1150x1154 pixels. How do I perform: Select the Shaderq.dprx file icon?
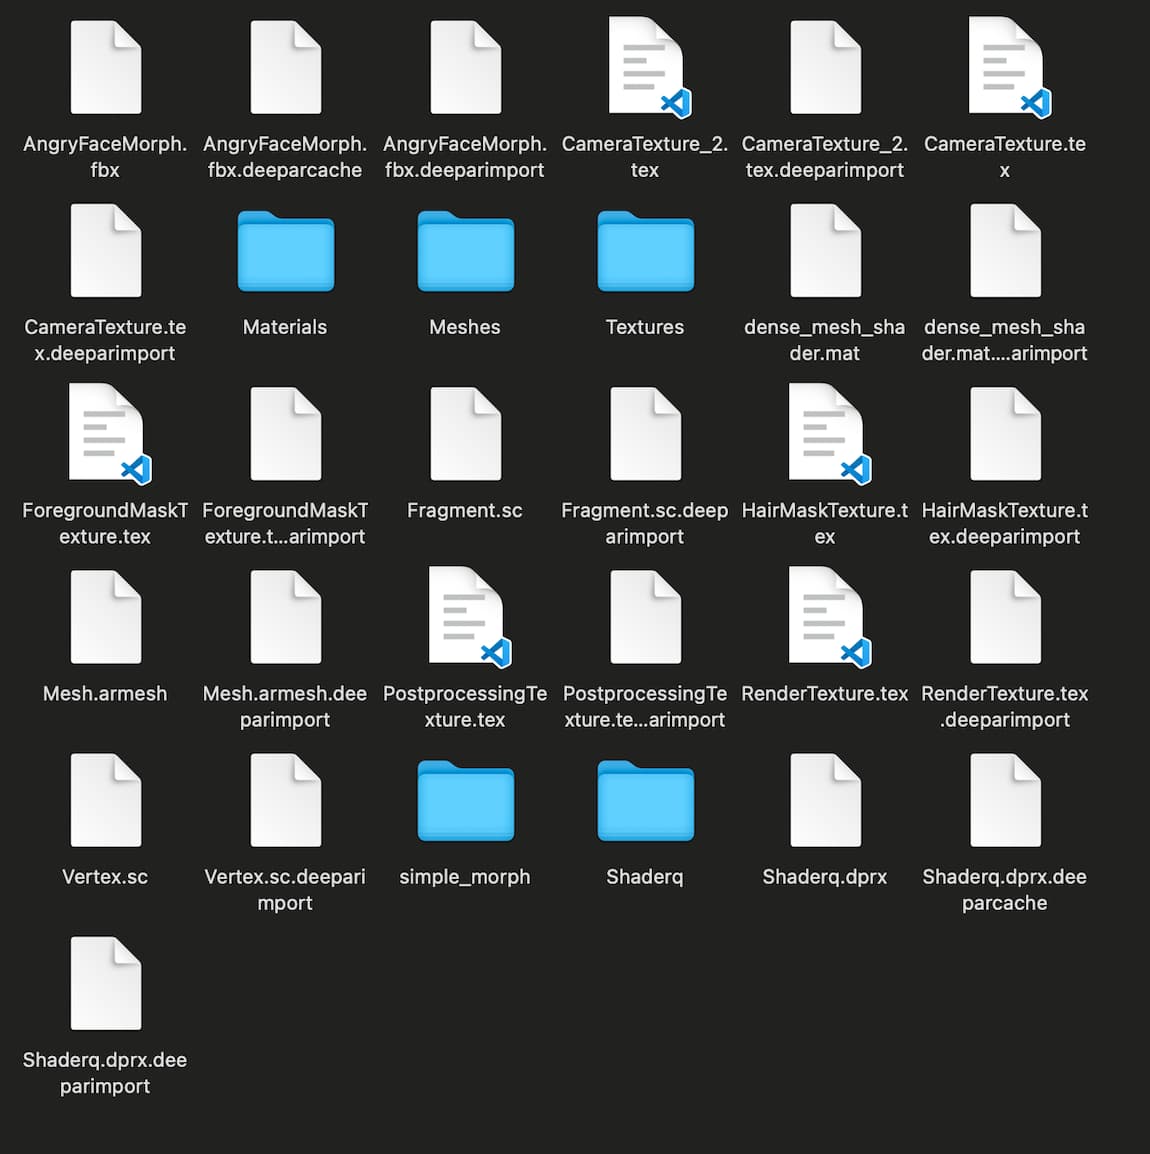(825, 800)
